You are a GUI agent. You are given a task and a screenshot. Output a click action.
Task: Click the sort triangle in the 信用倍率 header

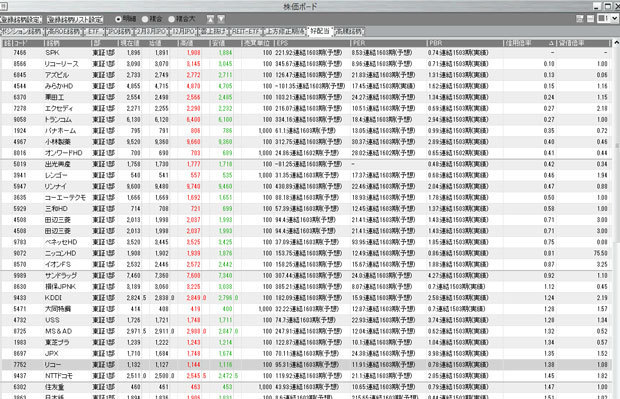tap(552, 43)
